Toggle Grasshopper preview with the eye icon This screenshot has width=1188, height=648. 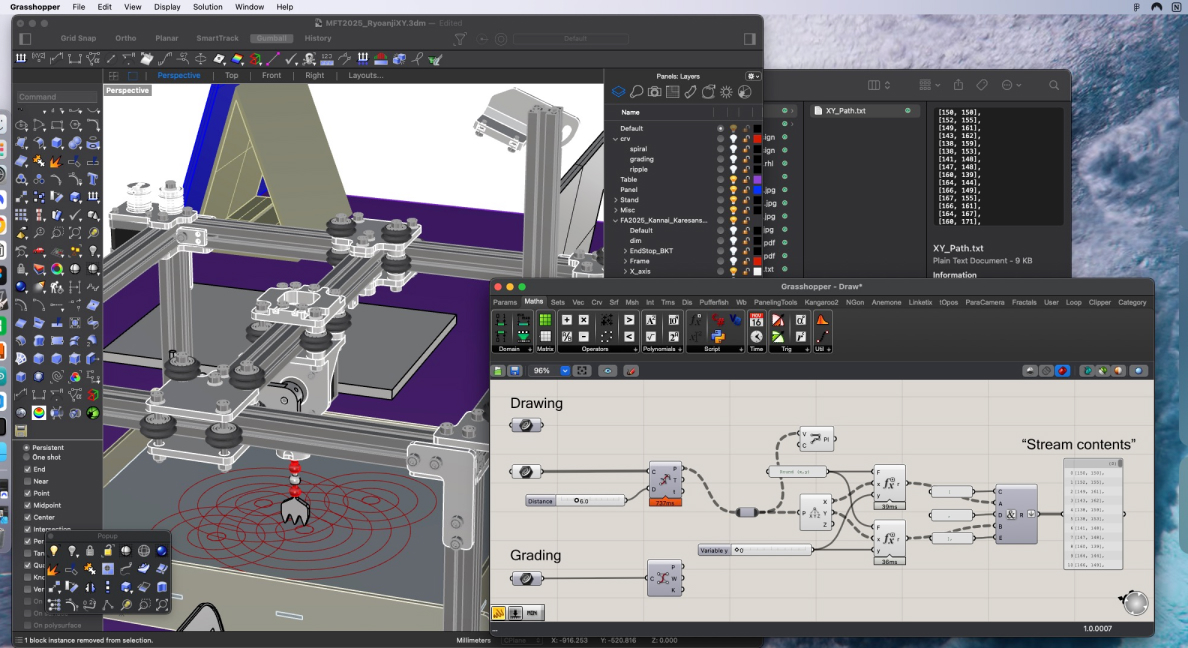point(608,371)
